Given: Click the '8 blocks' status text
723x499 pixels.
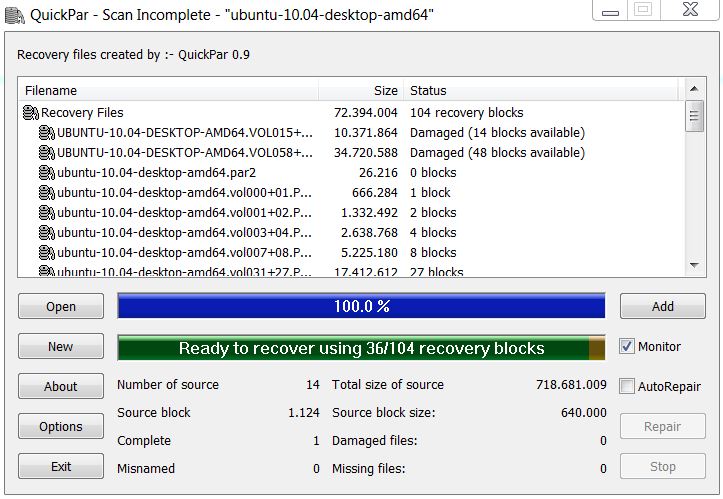Looking at the screenshot, I should pyautogui.click(x=433, y=252).
